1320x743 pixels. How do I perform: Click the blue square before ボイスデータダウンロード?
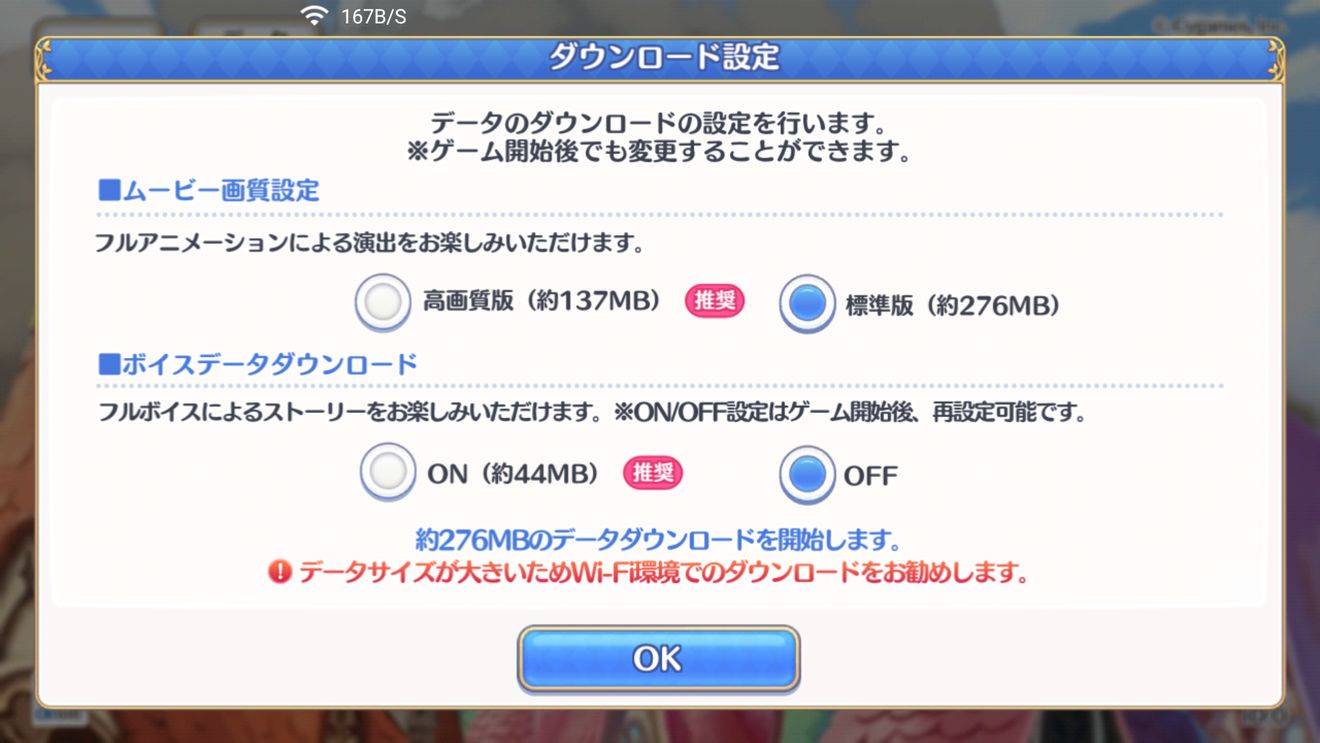[108, 364]
